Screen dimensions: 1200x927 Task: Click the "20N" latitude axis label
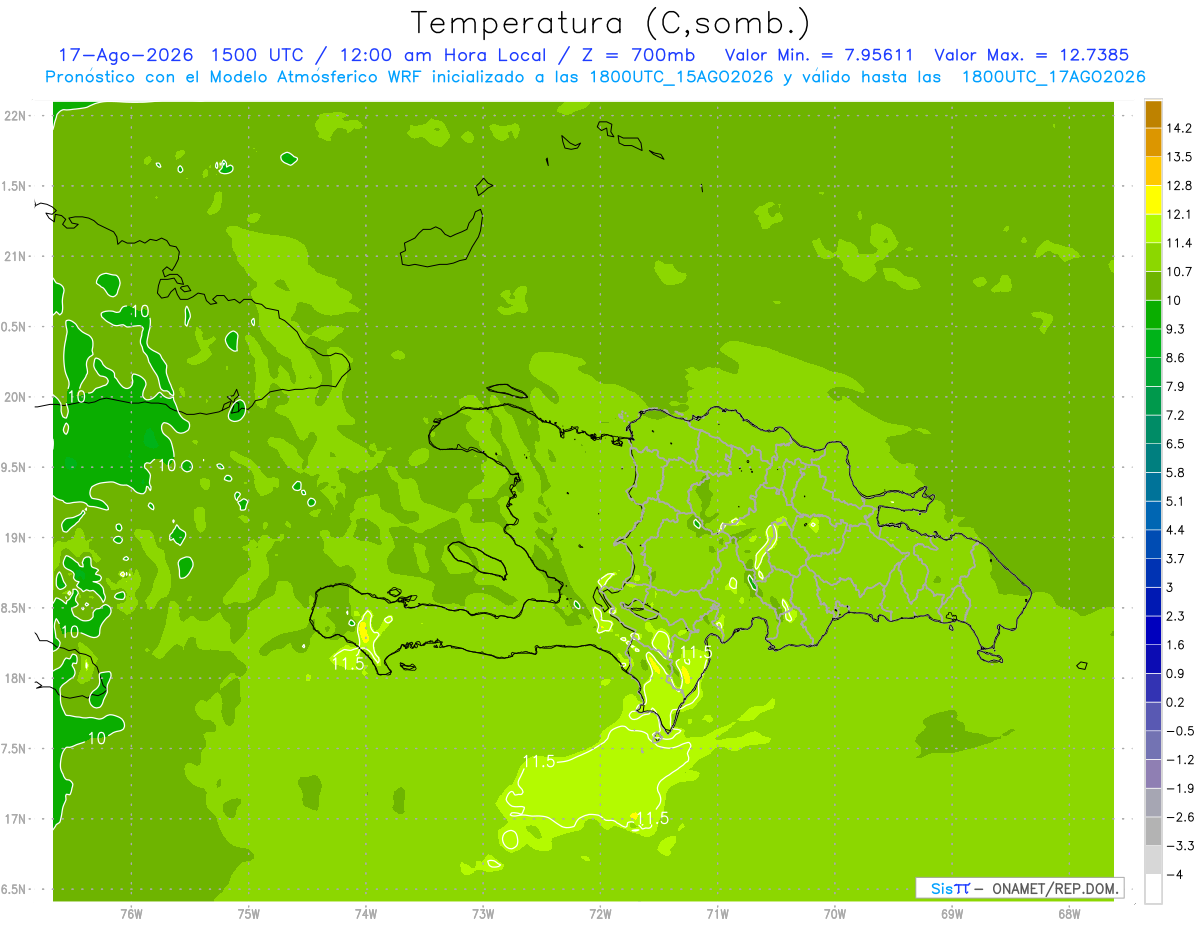pyautogui.click(x=14, y=397)
